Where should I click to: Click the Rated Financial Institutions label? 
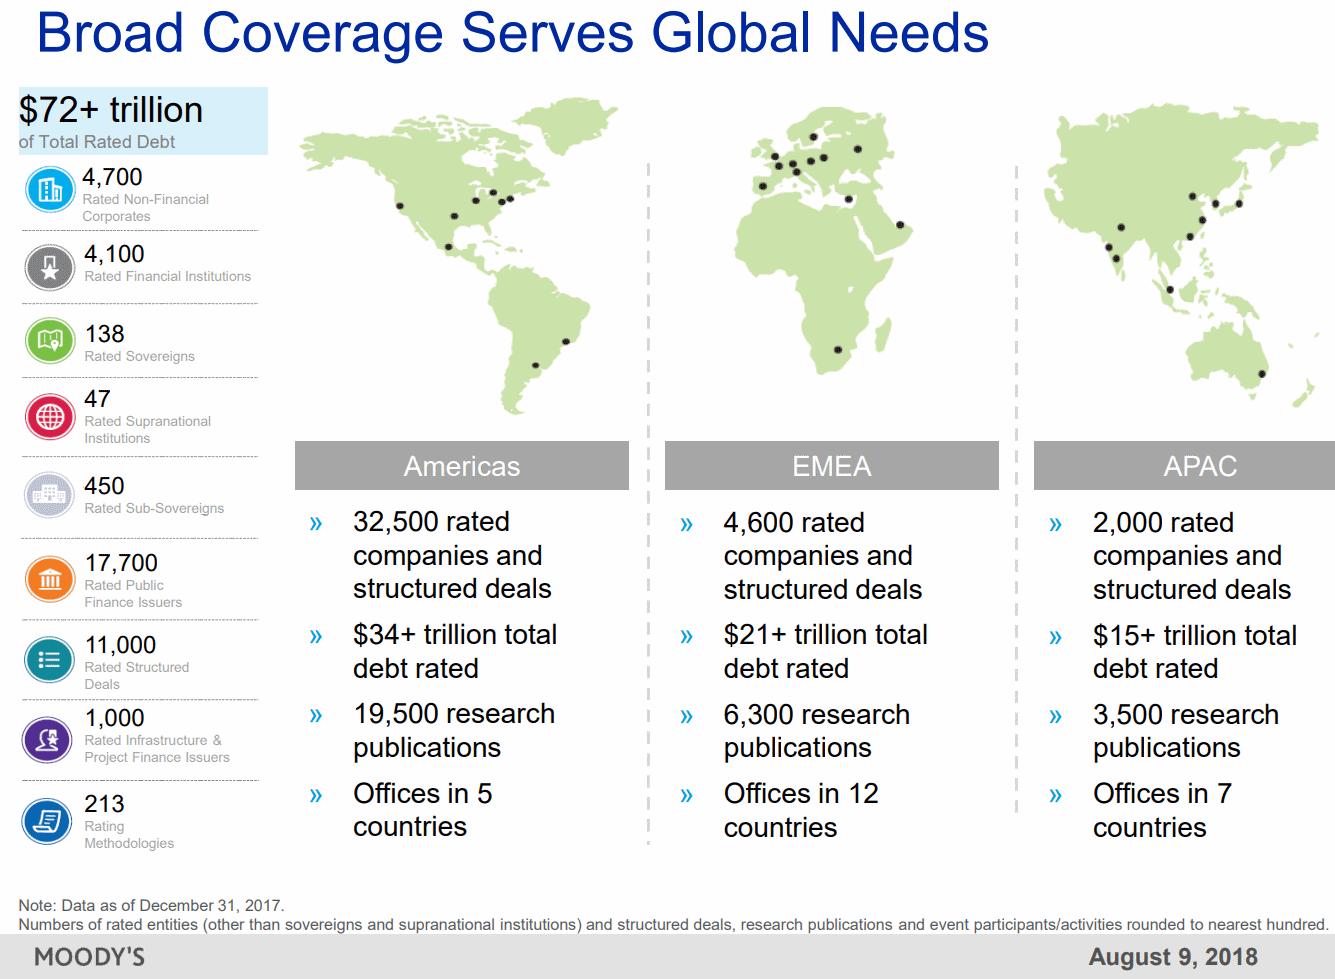(x=167, y=276)
